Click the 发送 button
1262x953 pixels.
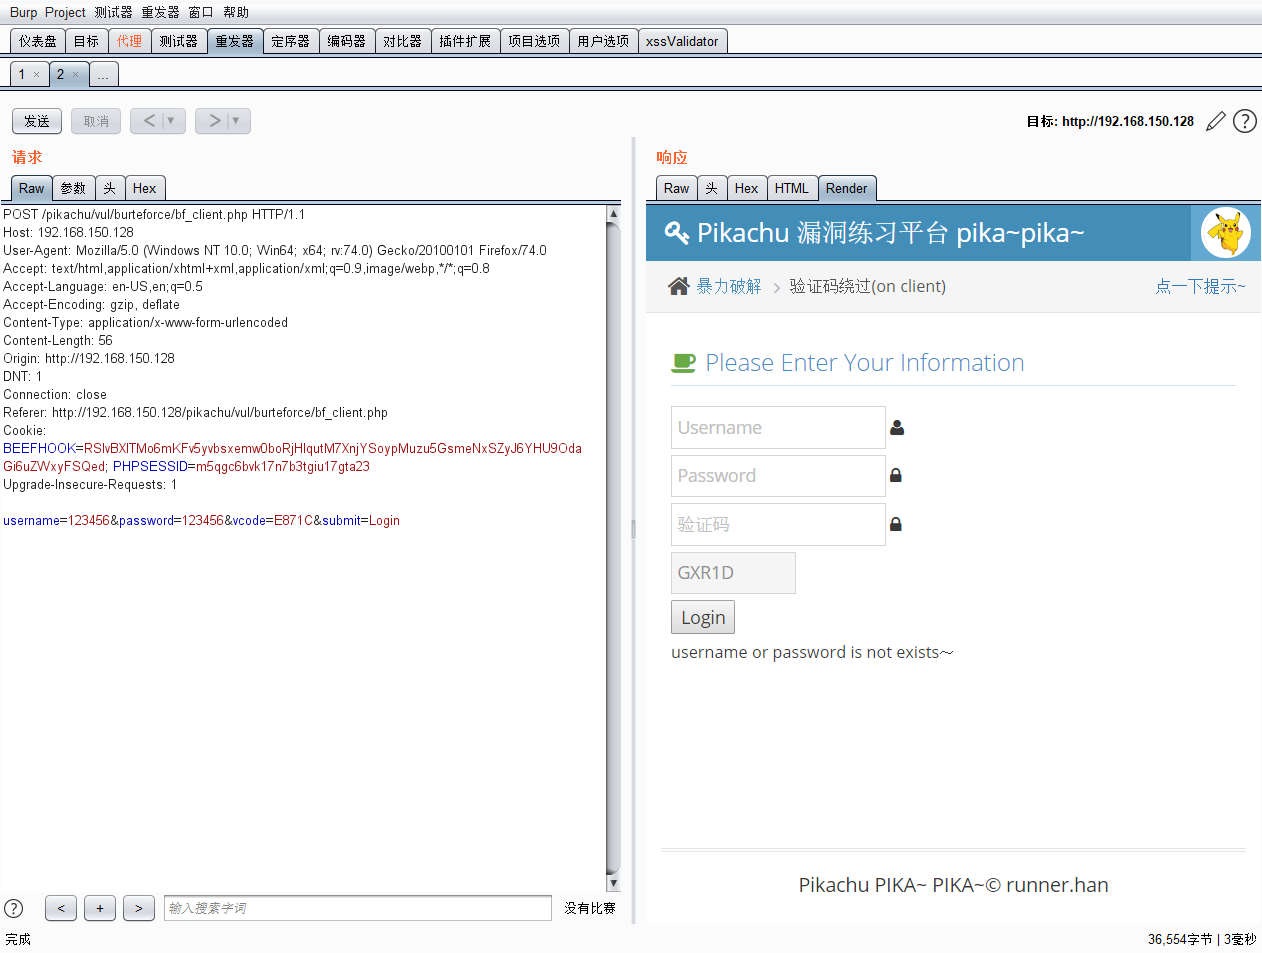(37, 121)
